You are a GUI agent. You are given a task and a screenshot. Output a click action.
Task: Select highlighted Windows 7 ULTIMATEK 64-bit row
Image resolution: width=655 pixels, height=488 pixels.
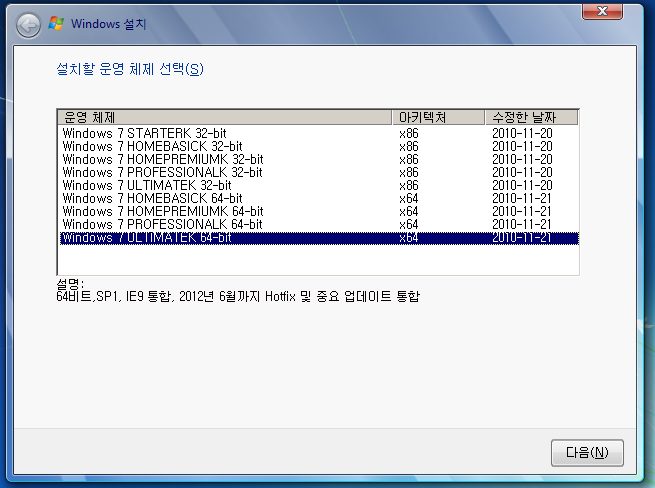point(319,238)
